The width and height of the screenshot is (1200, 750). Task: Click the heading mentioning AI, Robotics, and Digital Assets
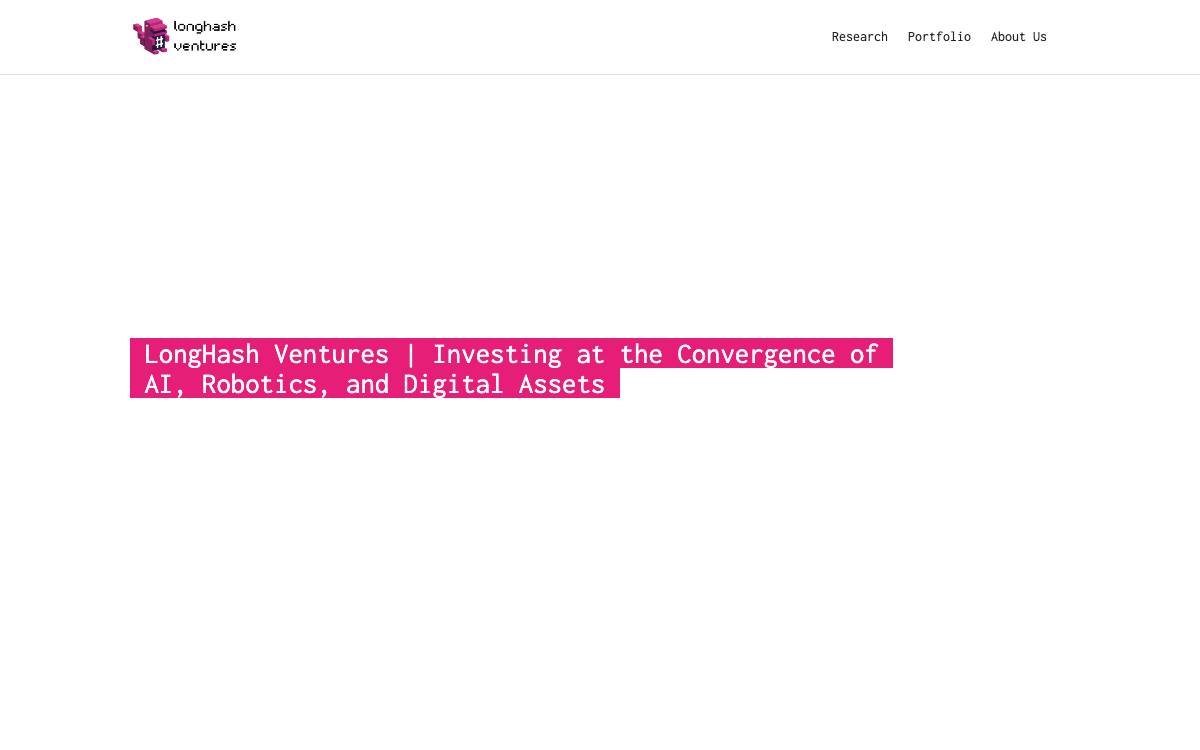(511, 368)
